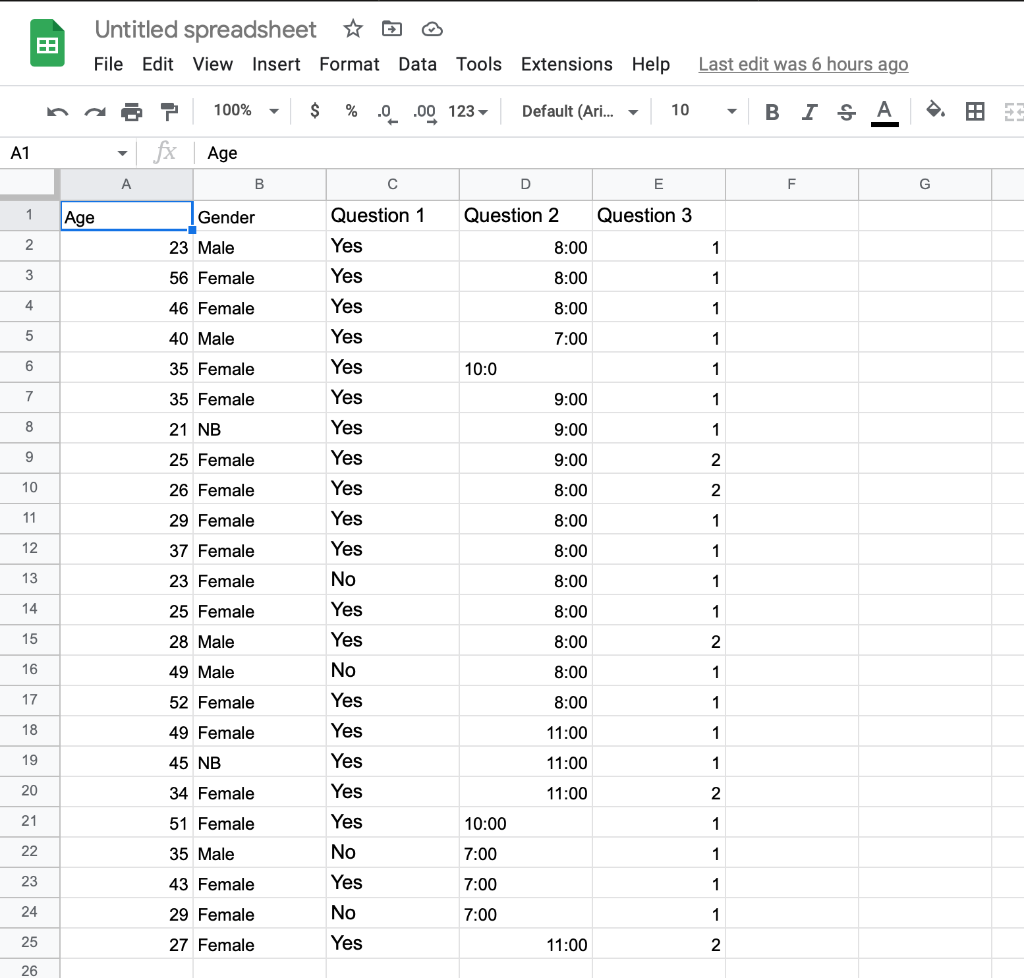Click the formula bar containing Age
Image resolution: width=1024 pixels, height=978 pixels.
(607, 153)
